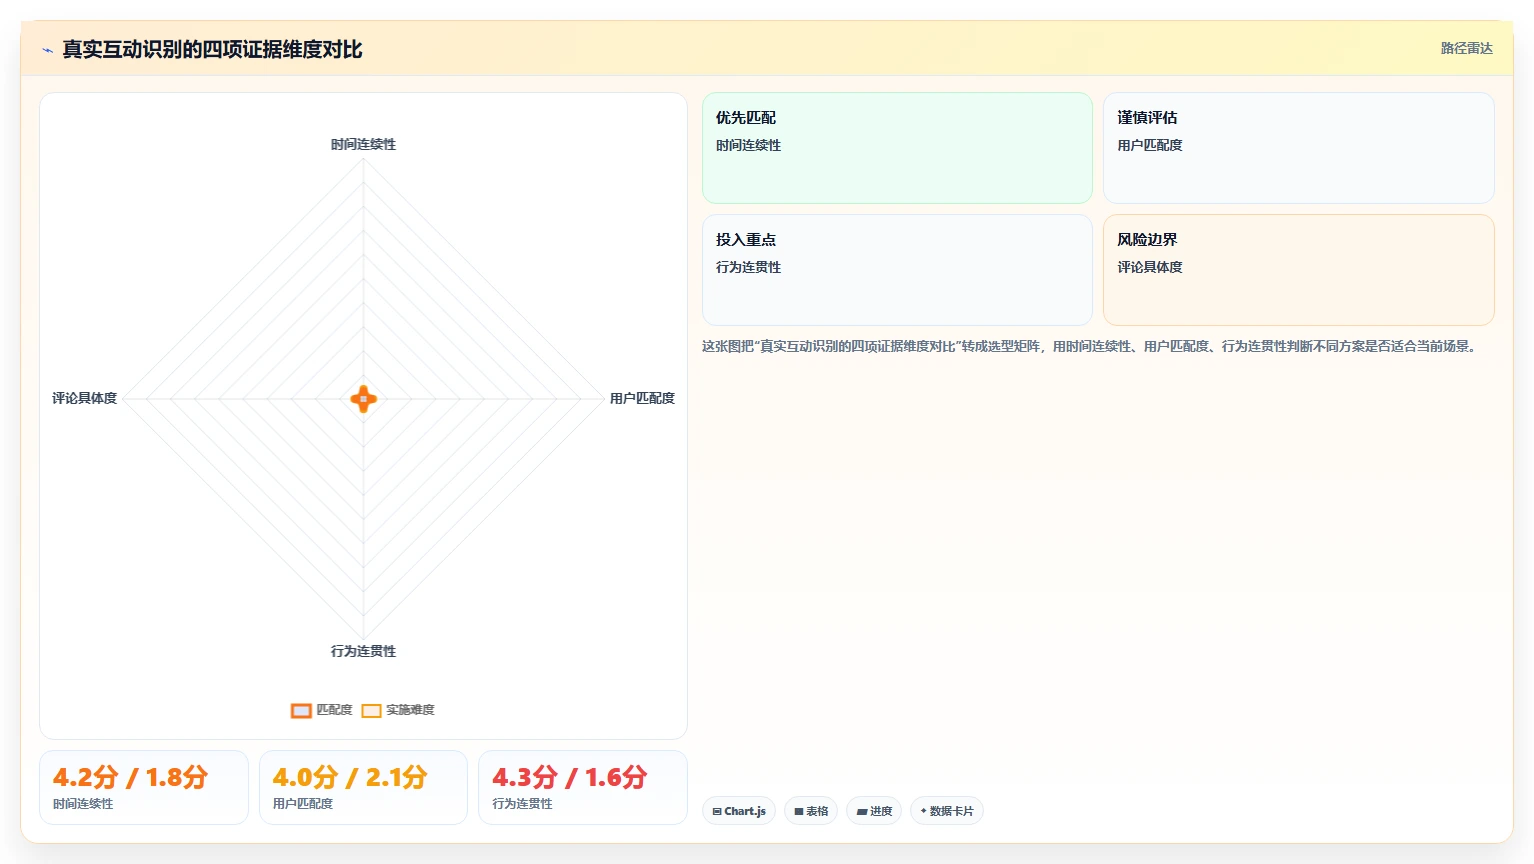The height and width of the screenshot is (864, 1534).
Task: Click the 评论具体度 radar axis label
Action: click(85, 398)
